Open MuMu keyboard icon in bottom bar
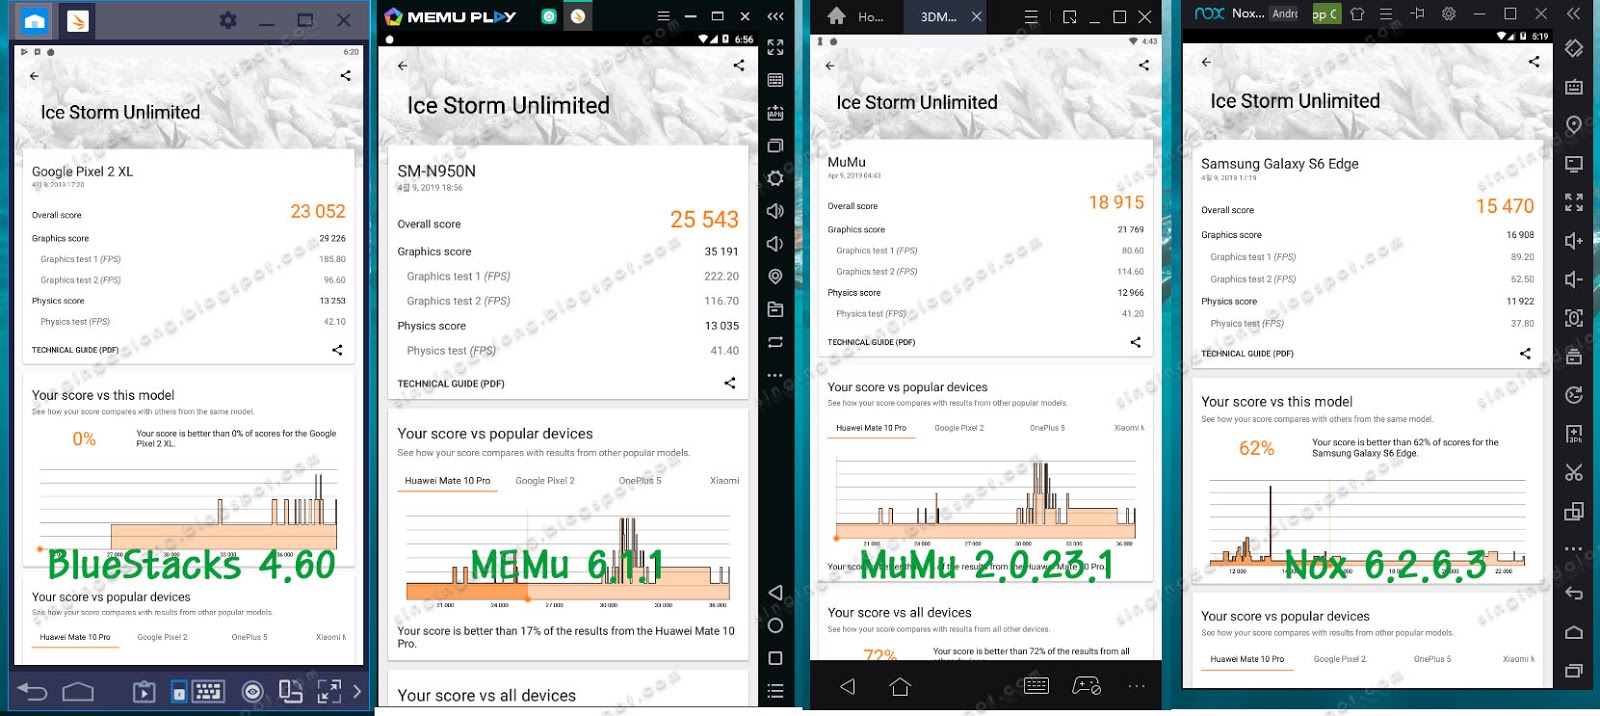 pos(1036,686)
